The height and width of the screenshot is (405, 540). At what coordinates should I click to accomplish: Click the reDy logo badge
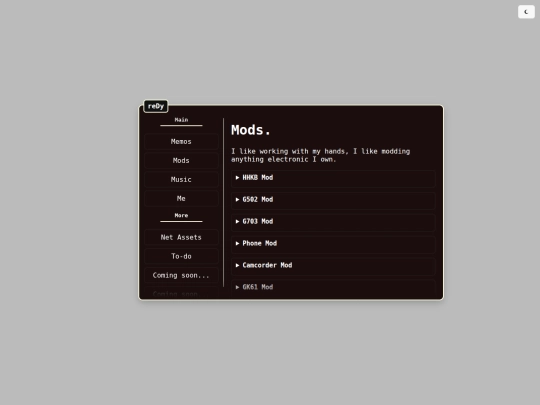[x=156, y=106]
